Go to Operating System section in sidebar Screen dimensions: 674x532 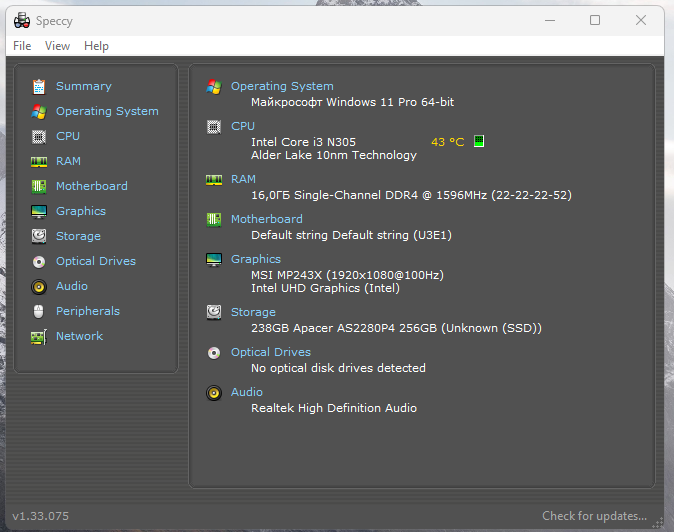(x=107, y=111)
